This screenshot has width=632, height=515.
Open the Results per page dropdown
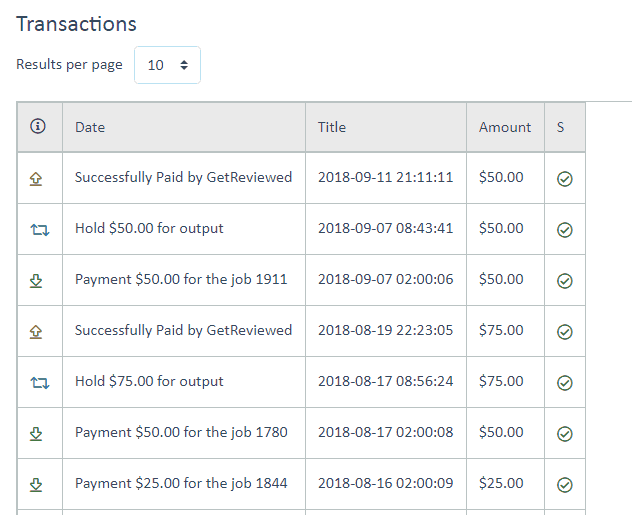167,65
